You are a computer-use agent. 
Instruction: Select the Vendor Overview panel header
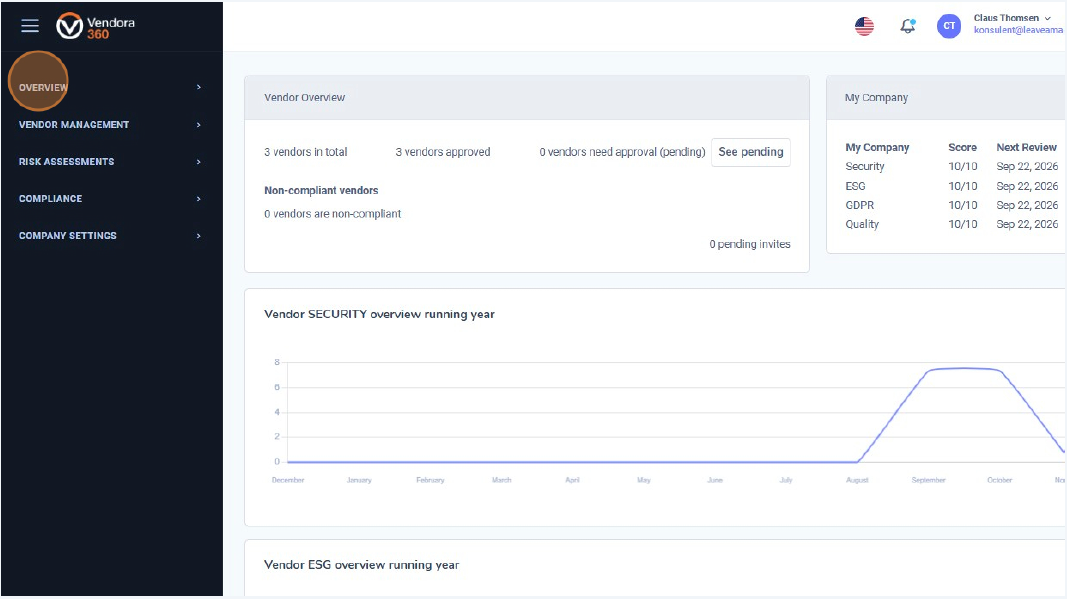point(304,97)
